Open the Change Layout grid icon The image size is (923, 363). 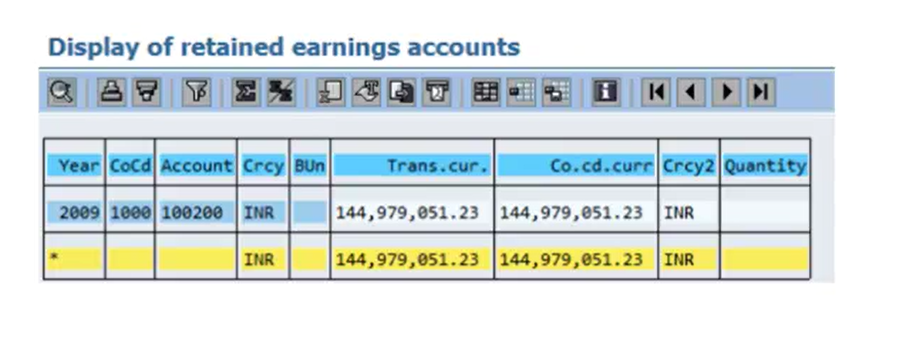[x=486, y=92]
